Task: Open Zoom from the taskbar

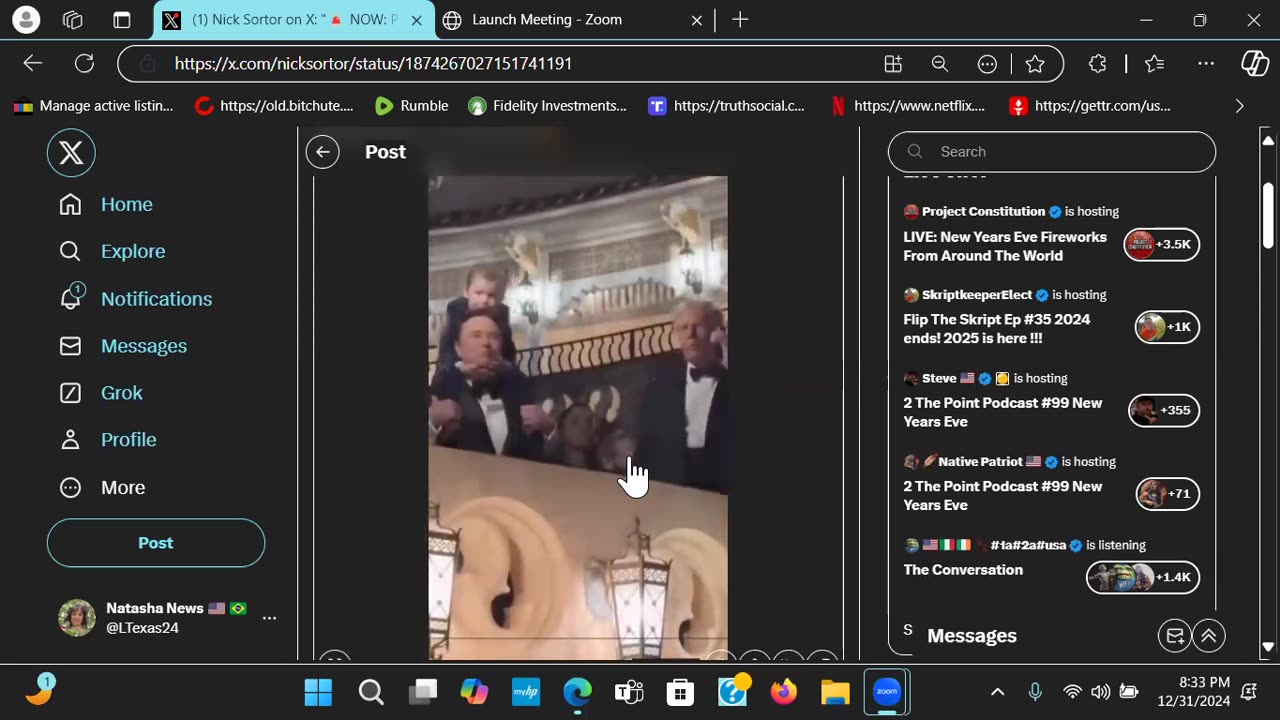Action: click(887, 692)
